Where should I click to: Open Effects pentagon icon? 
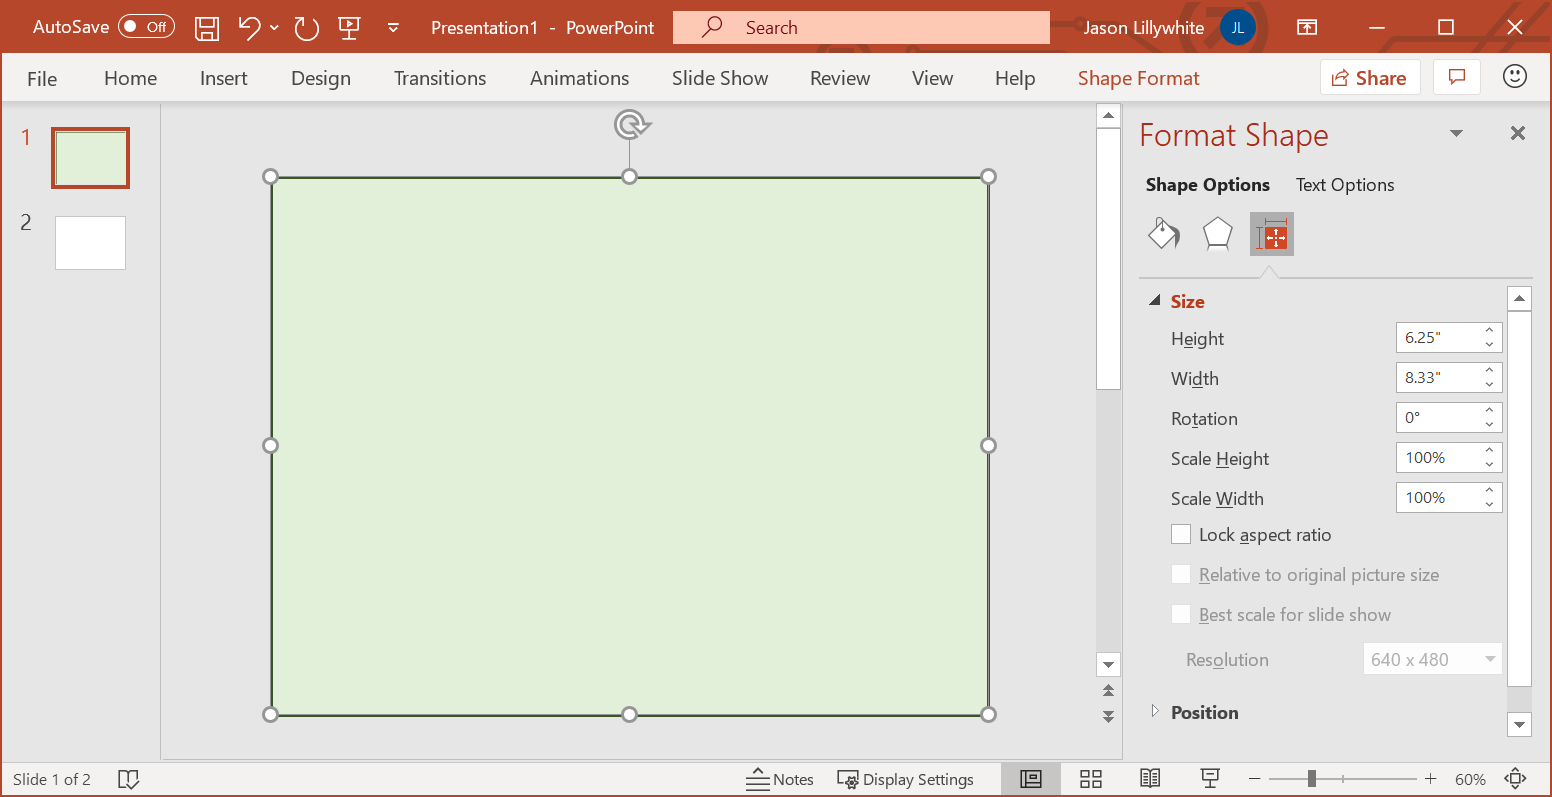pos(1217,234)
